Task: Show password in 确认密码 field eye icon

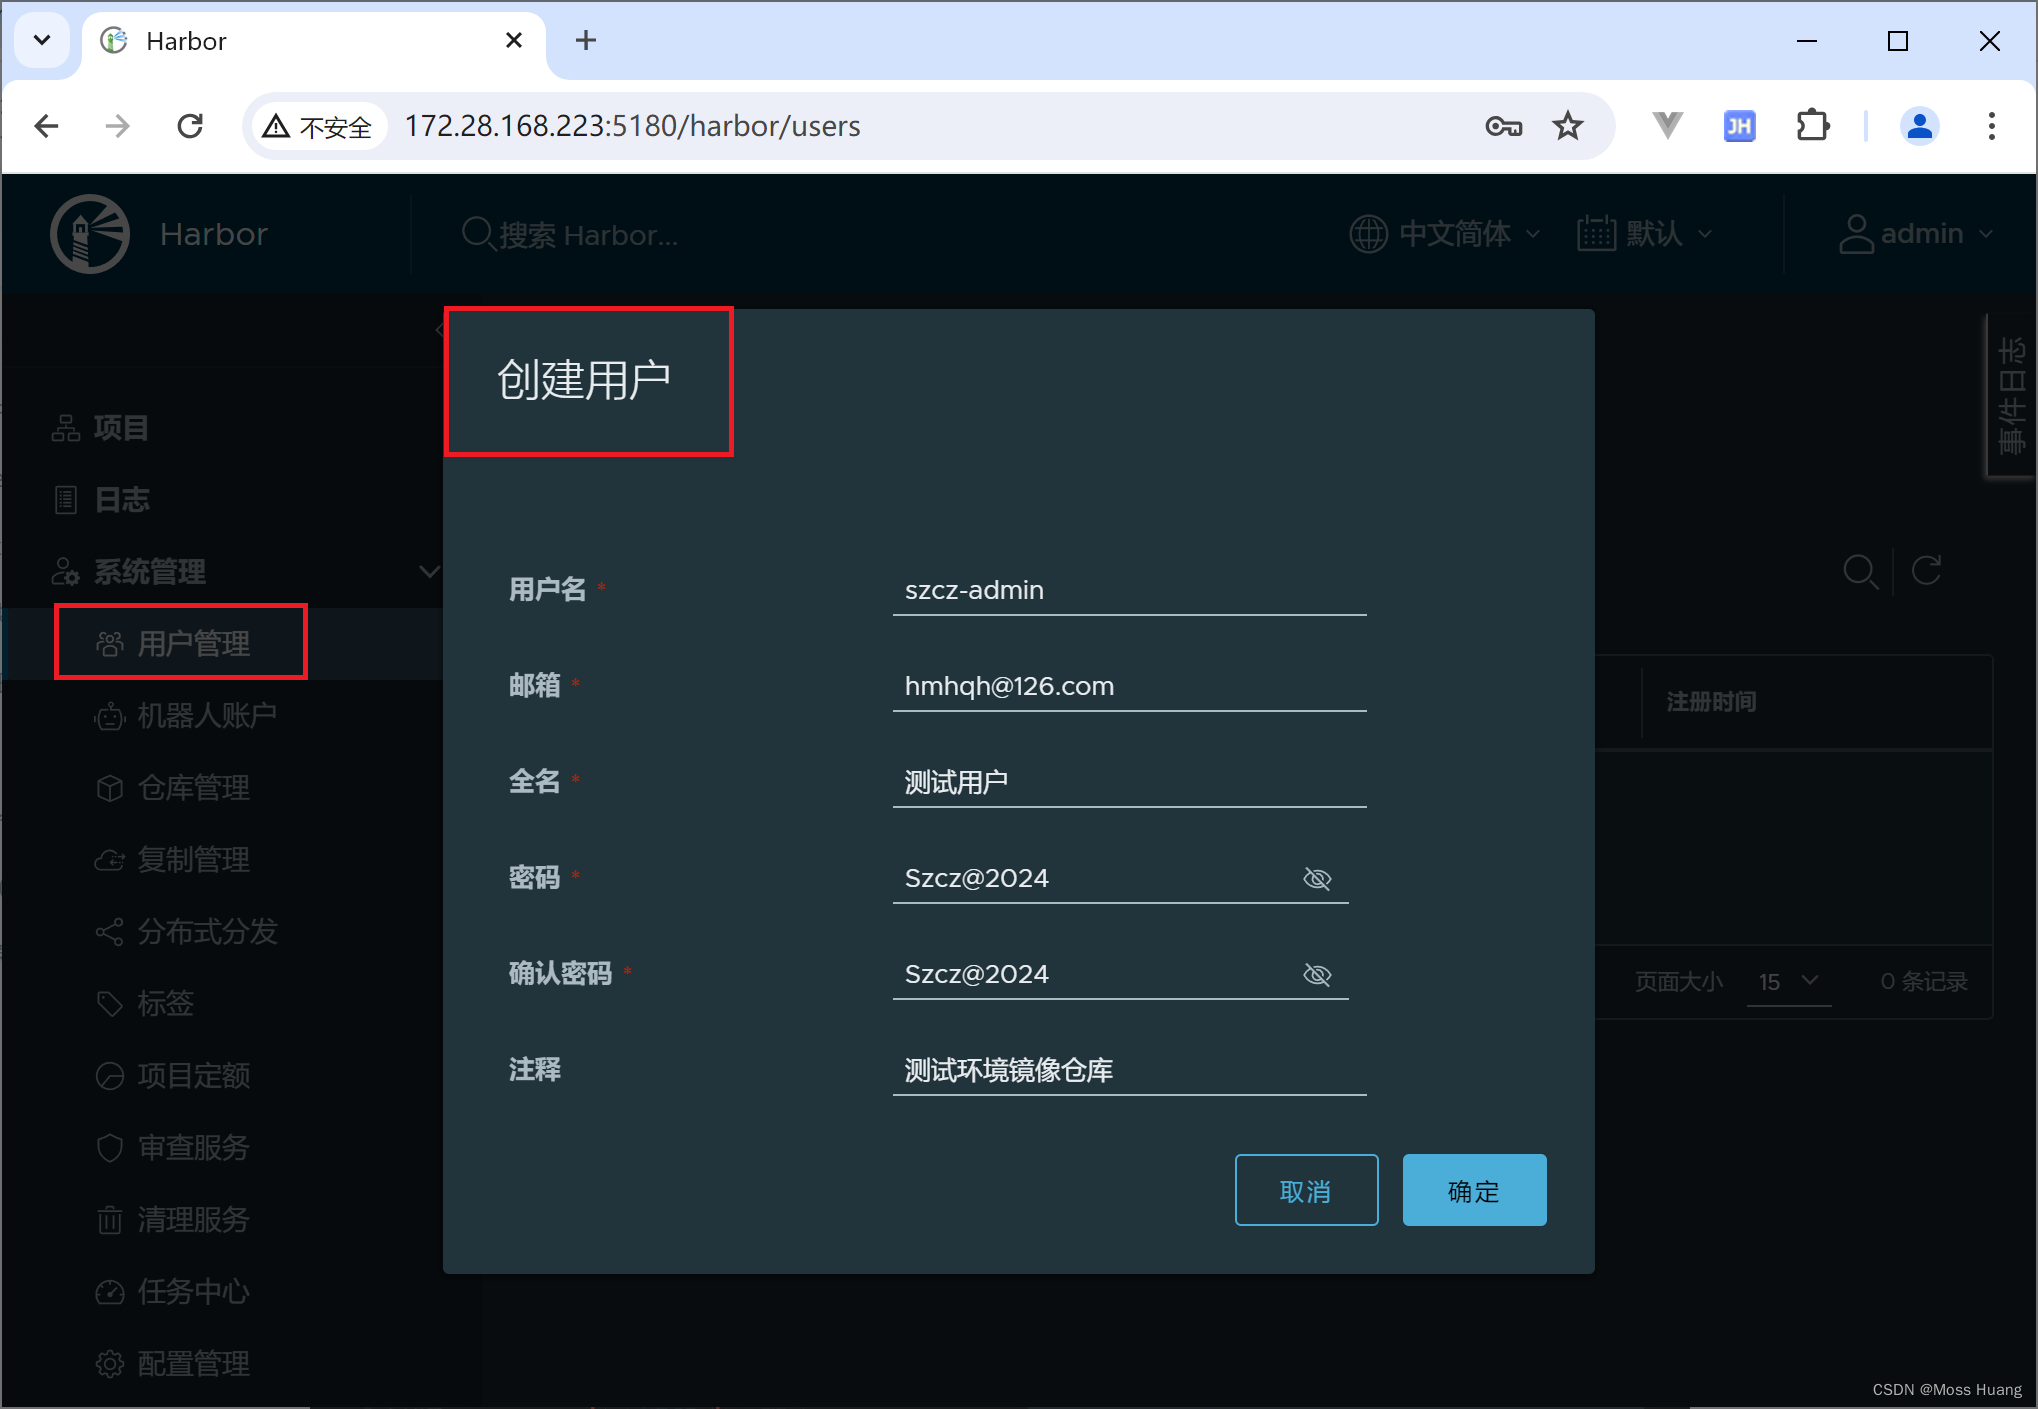Action: pyautogui.click(x=1317, y=975)
